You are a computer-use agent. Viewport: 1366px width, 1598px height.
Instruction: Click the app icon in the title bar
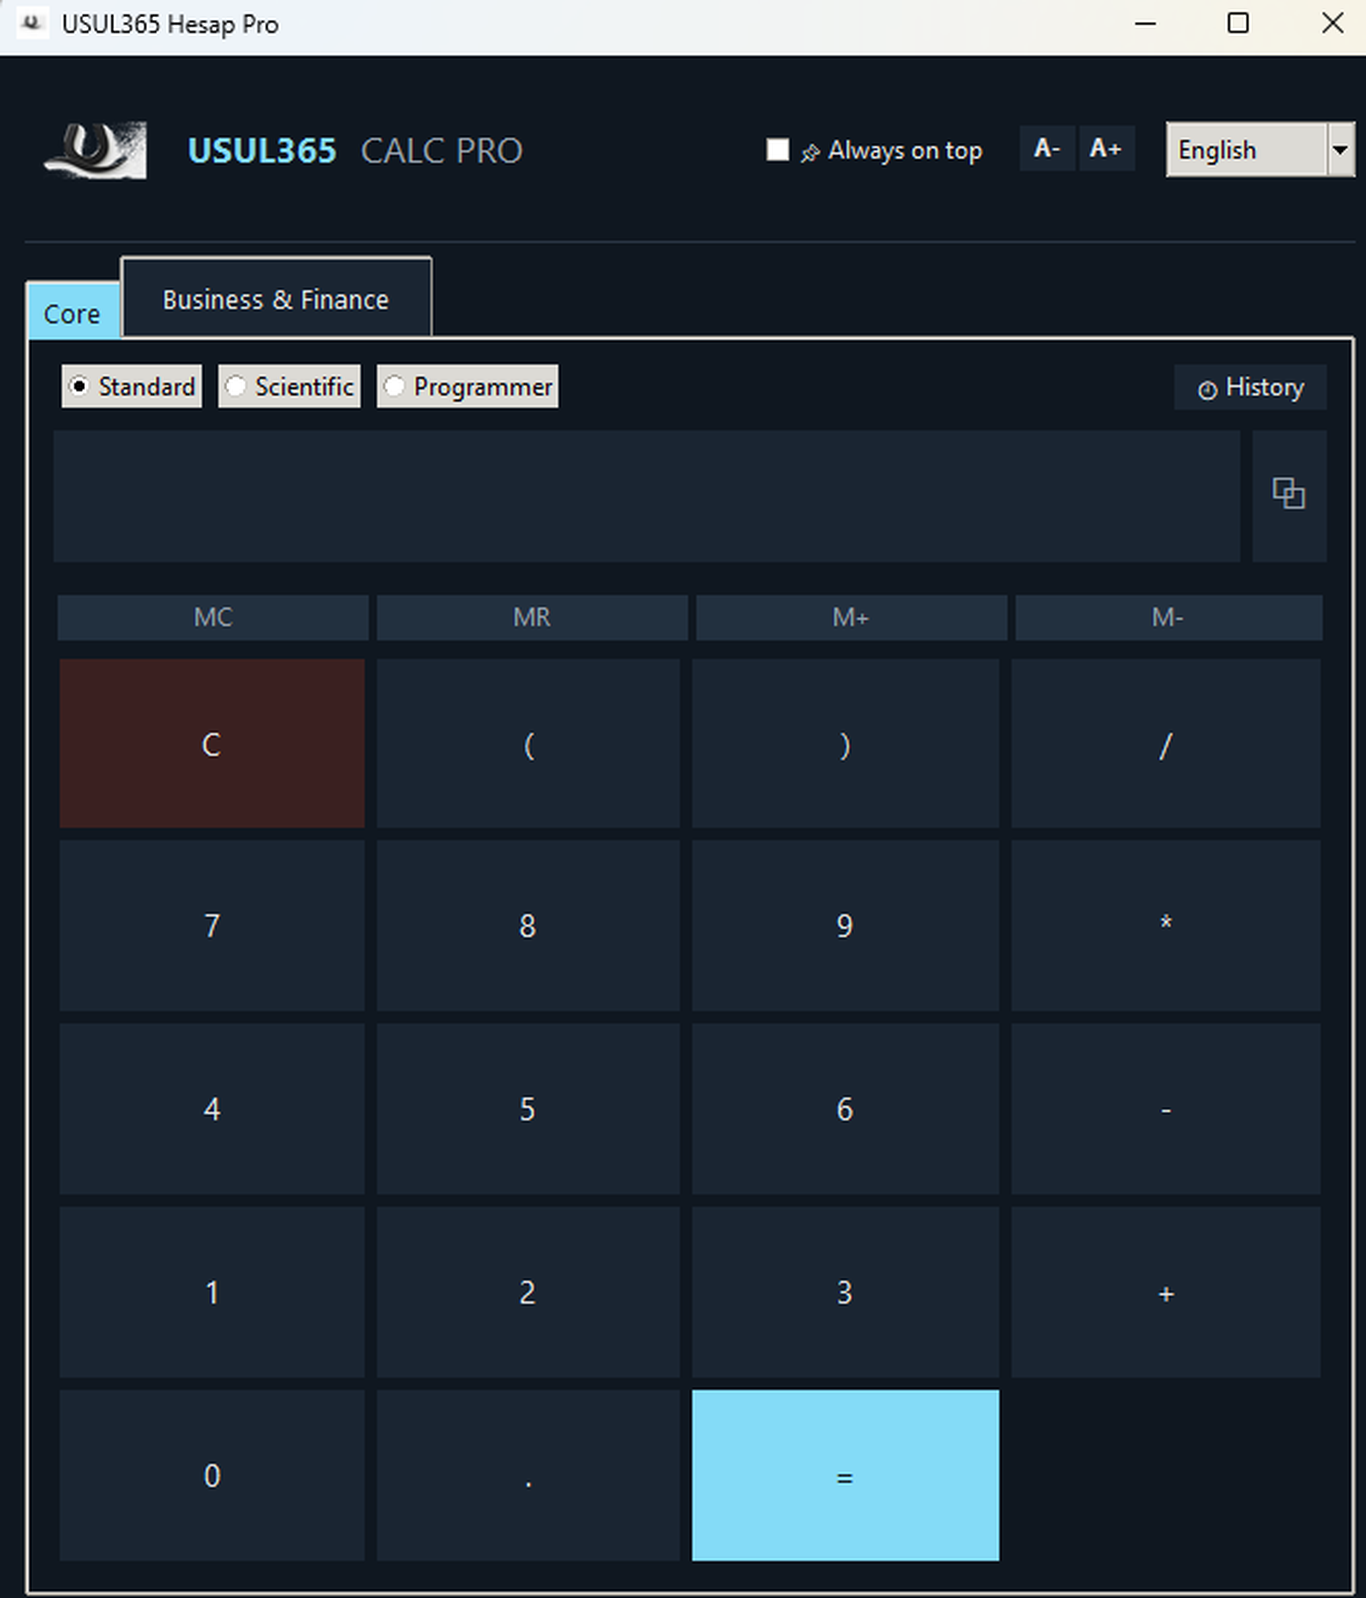coord(31,23)
